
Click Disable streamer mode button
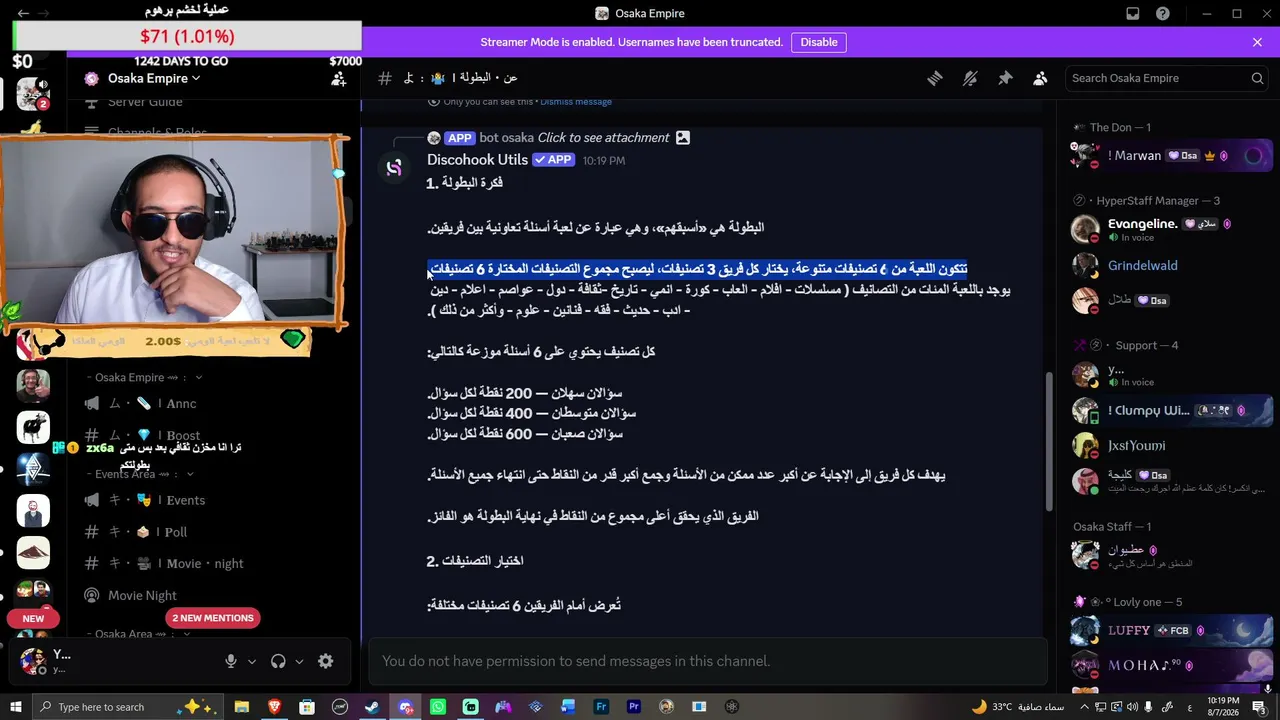(x=819, y=42)
